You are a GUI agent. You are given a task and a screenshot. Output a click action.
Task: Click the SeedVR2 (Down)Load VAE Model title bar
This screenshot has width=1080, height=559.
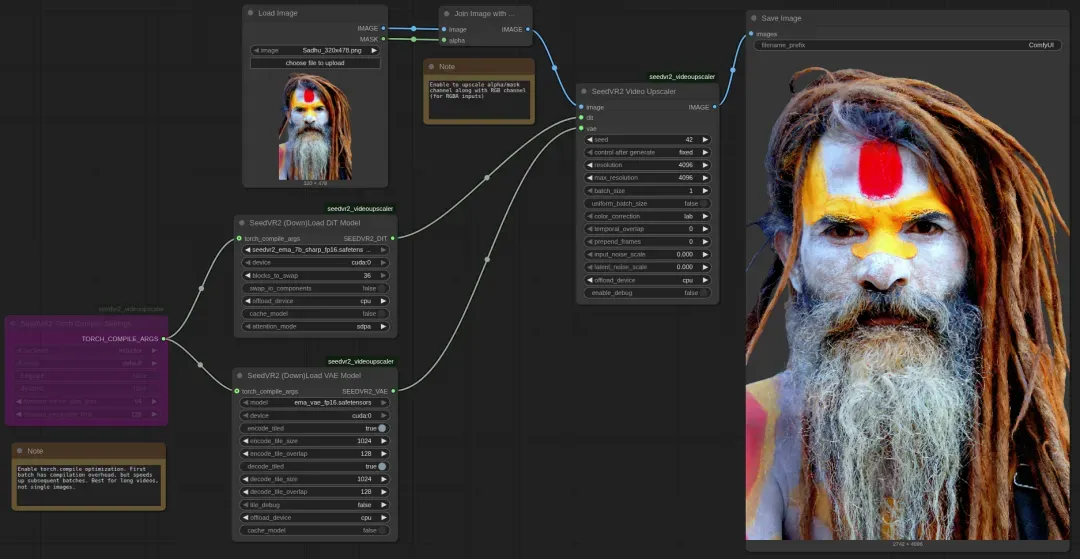point(304,375)
